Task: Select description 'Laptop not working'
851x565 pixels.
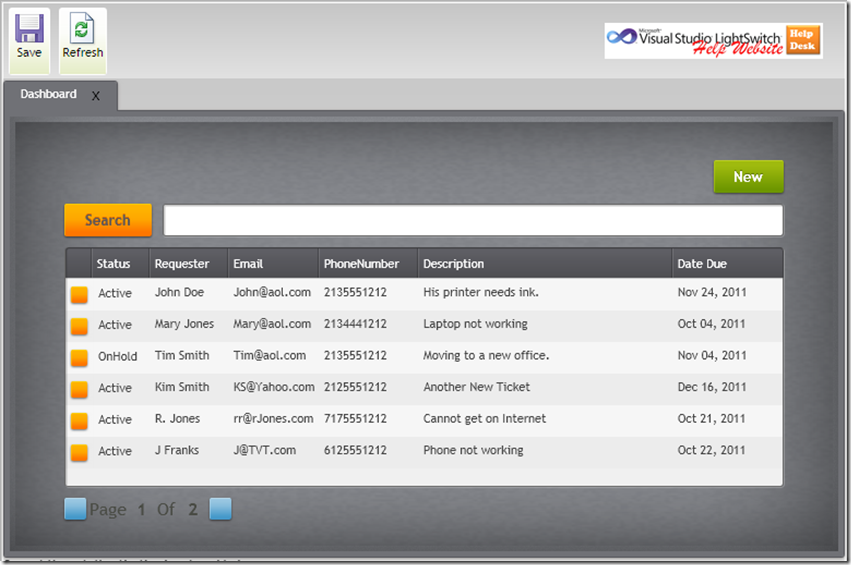Action: pyautogui.click(x=475, y=324)
